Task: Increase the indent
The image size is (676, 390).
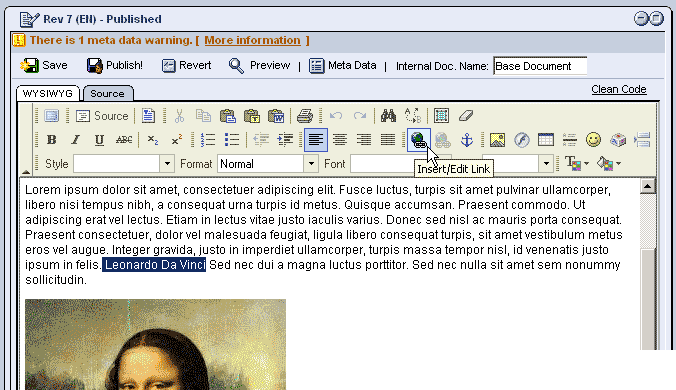Action: point(285,140)
